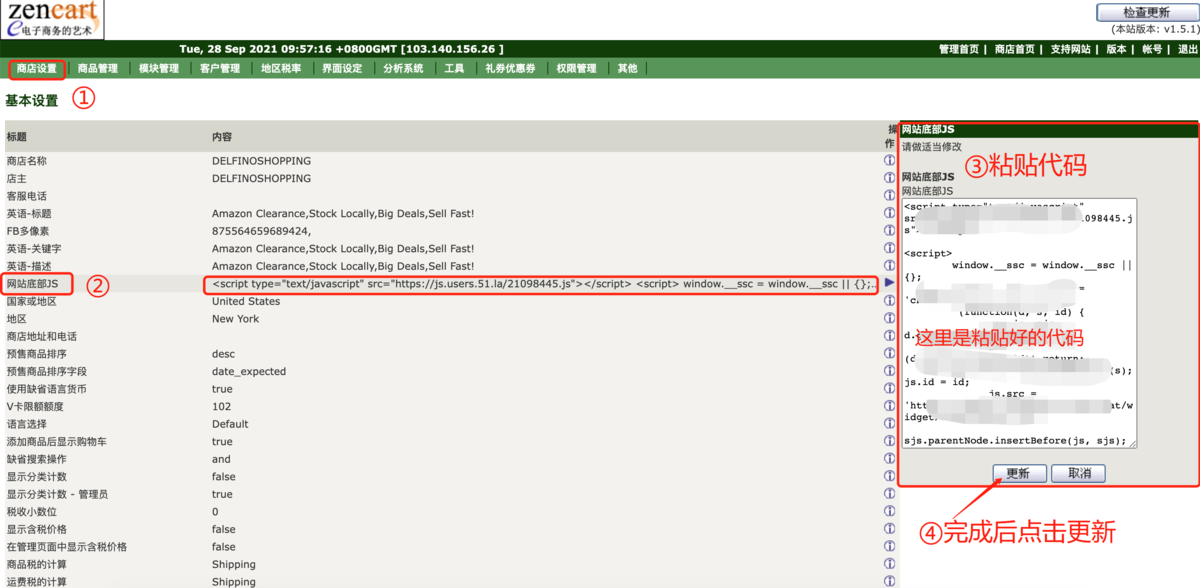The width and height of the screenshot is (1200, 588).
Task: Open the 其他 menu
Action: (x=627, y=69)
